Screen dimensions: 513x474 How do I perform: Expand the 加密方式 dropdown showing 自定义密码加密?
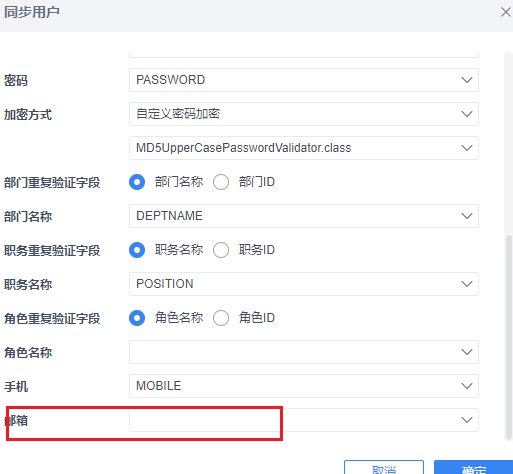click(304, 114)
